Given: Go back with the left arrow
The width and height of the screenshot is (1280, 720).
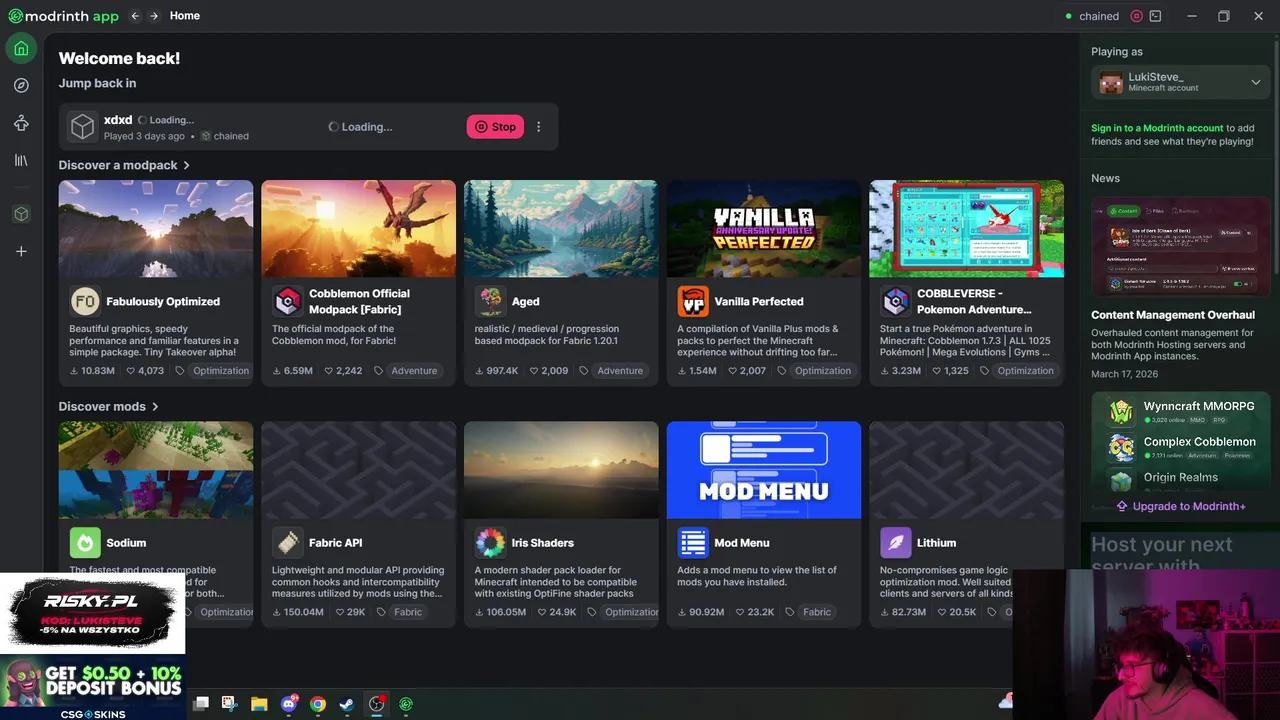Looking at the screenshot, I should 135,16.
